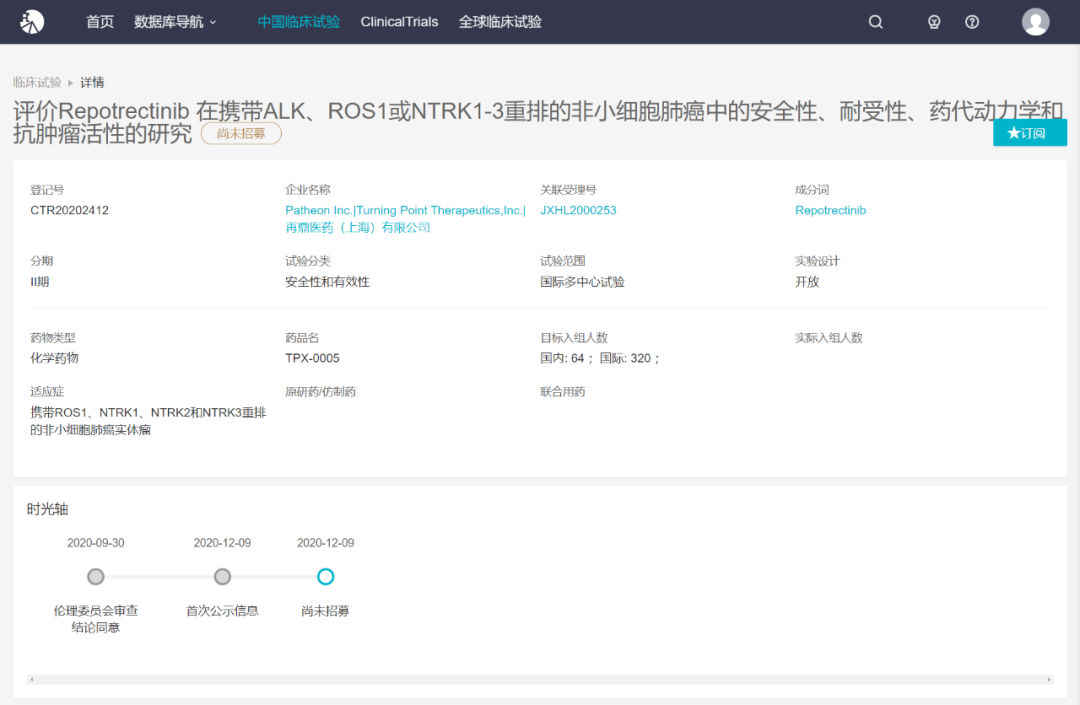The image size is (1080, 705).
Task: Click the 实际入组人数 field label
Action: [x=829, y=337]
